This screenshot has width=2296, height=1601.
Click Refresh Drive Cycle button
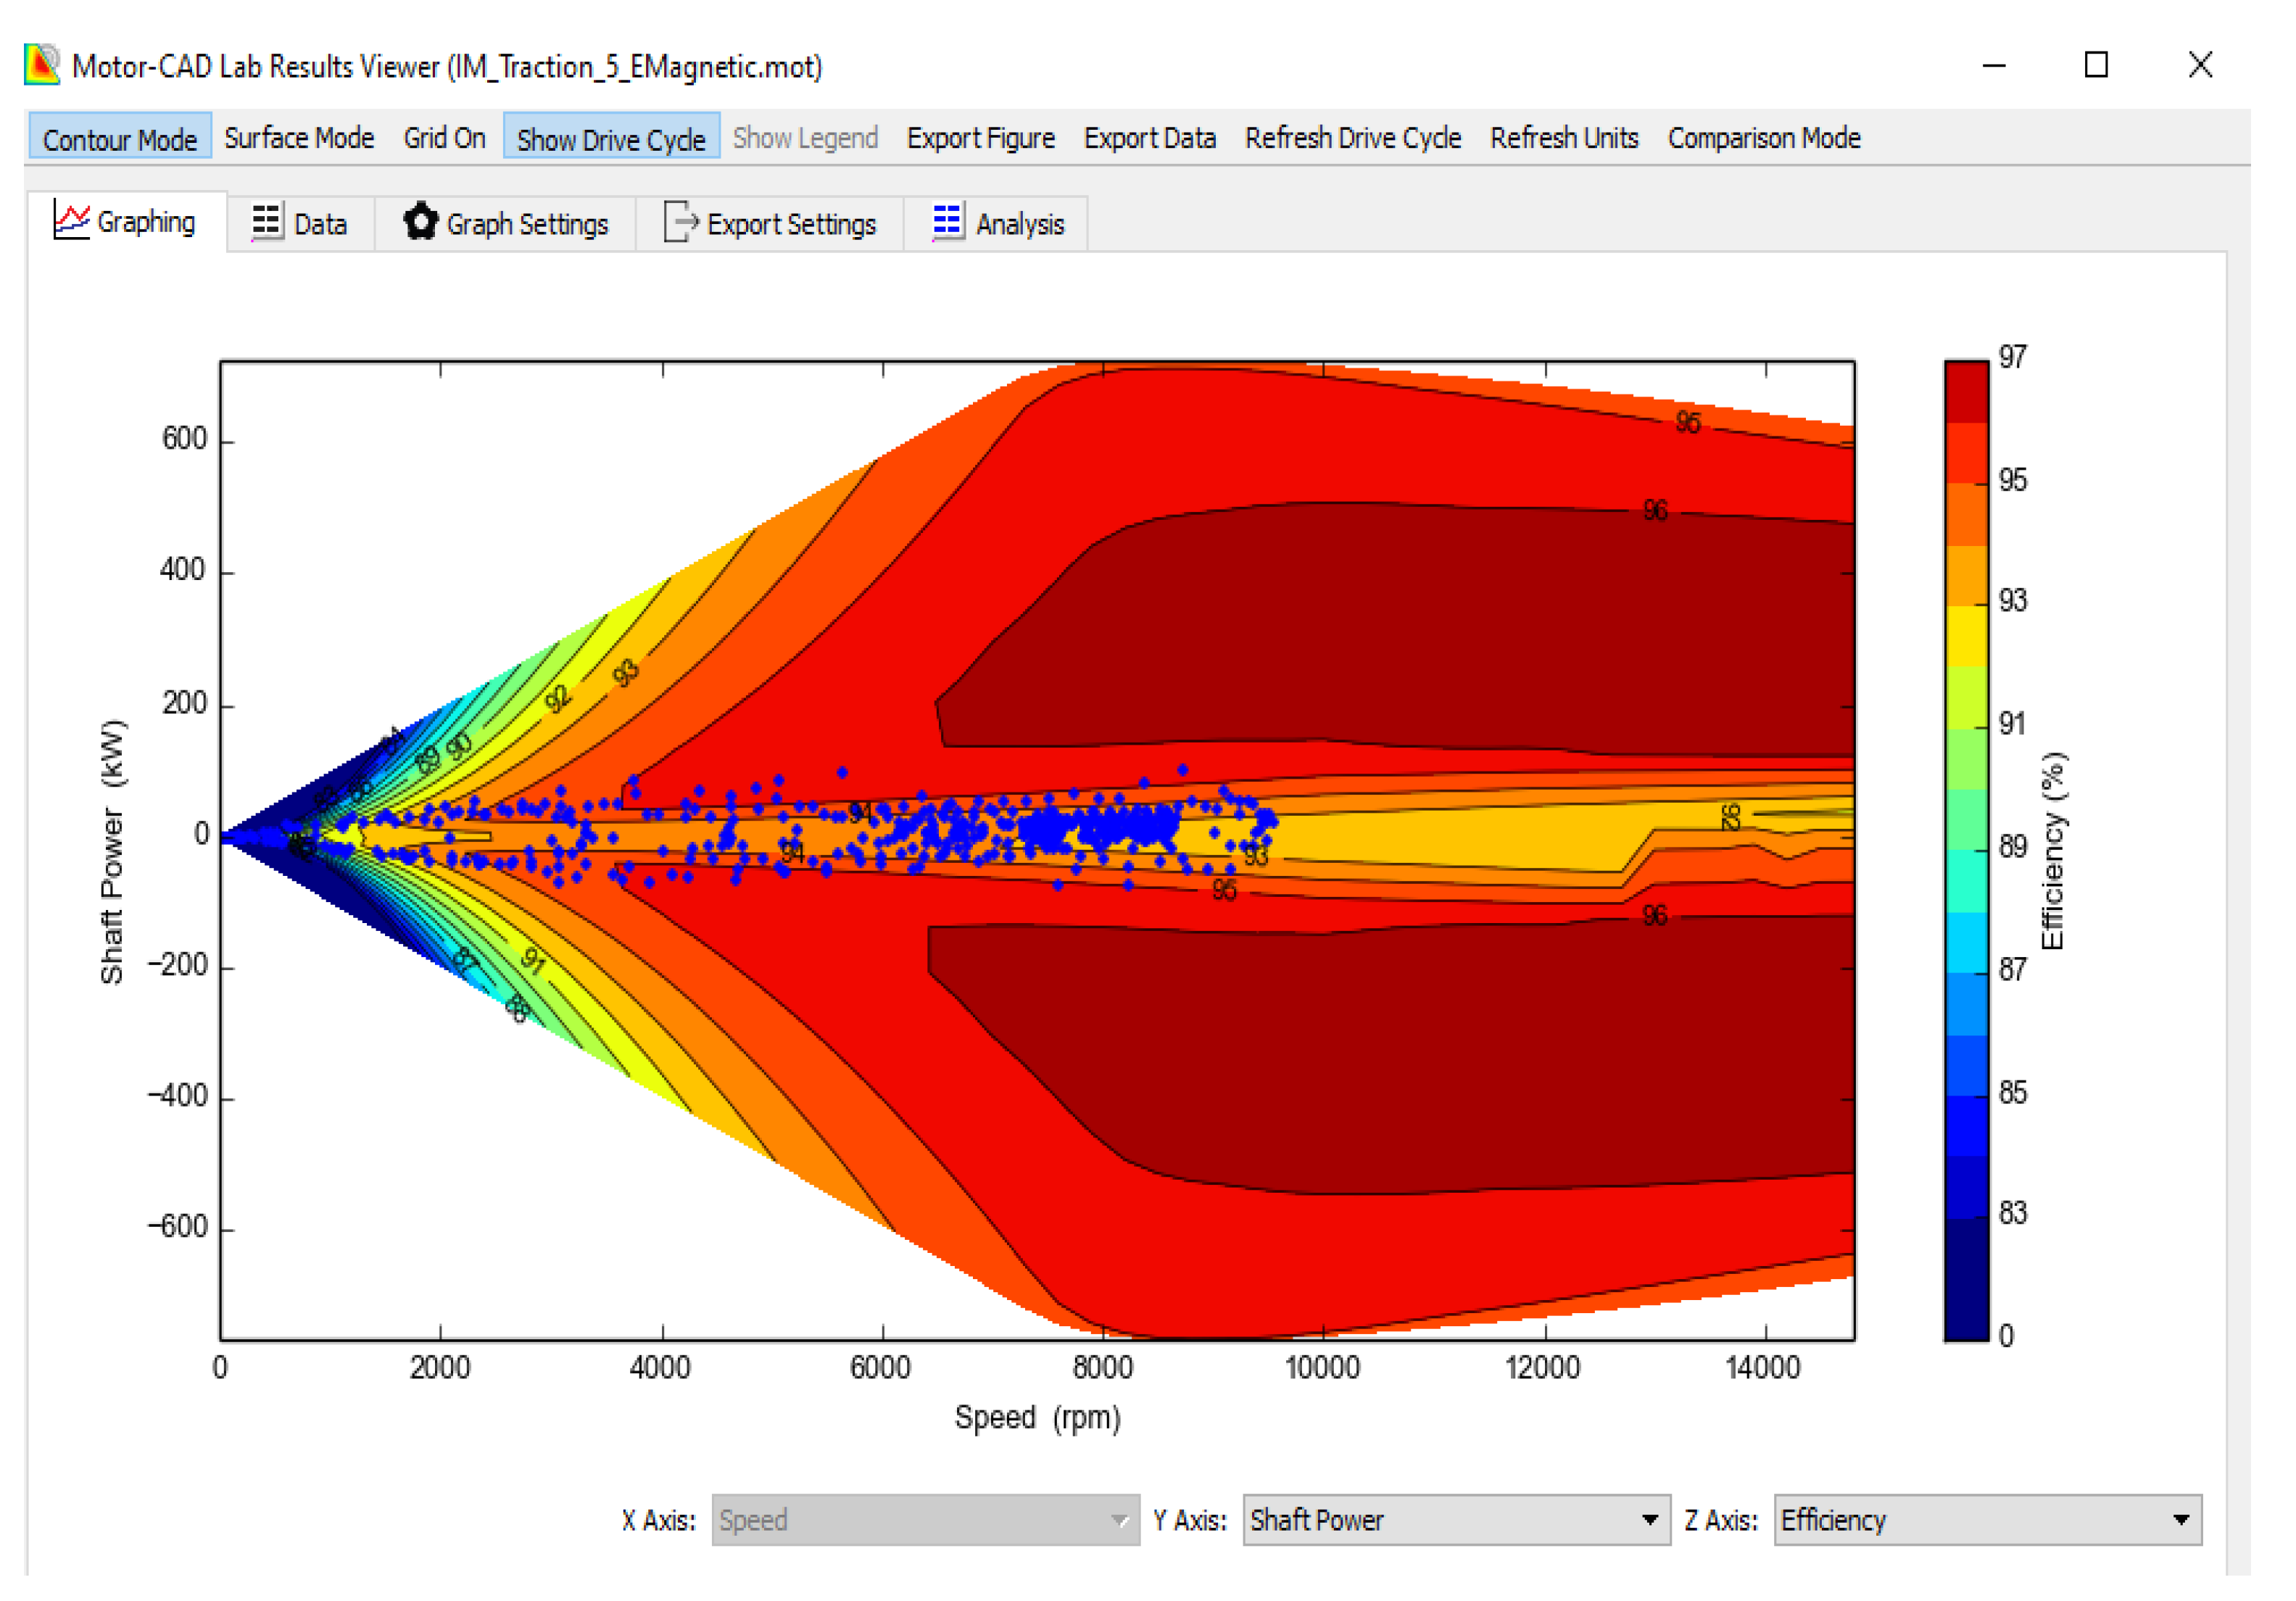[x=1352, y=138]
